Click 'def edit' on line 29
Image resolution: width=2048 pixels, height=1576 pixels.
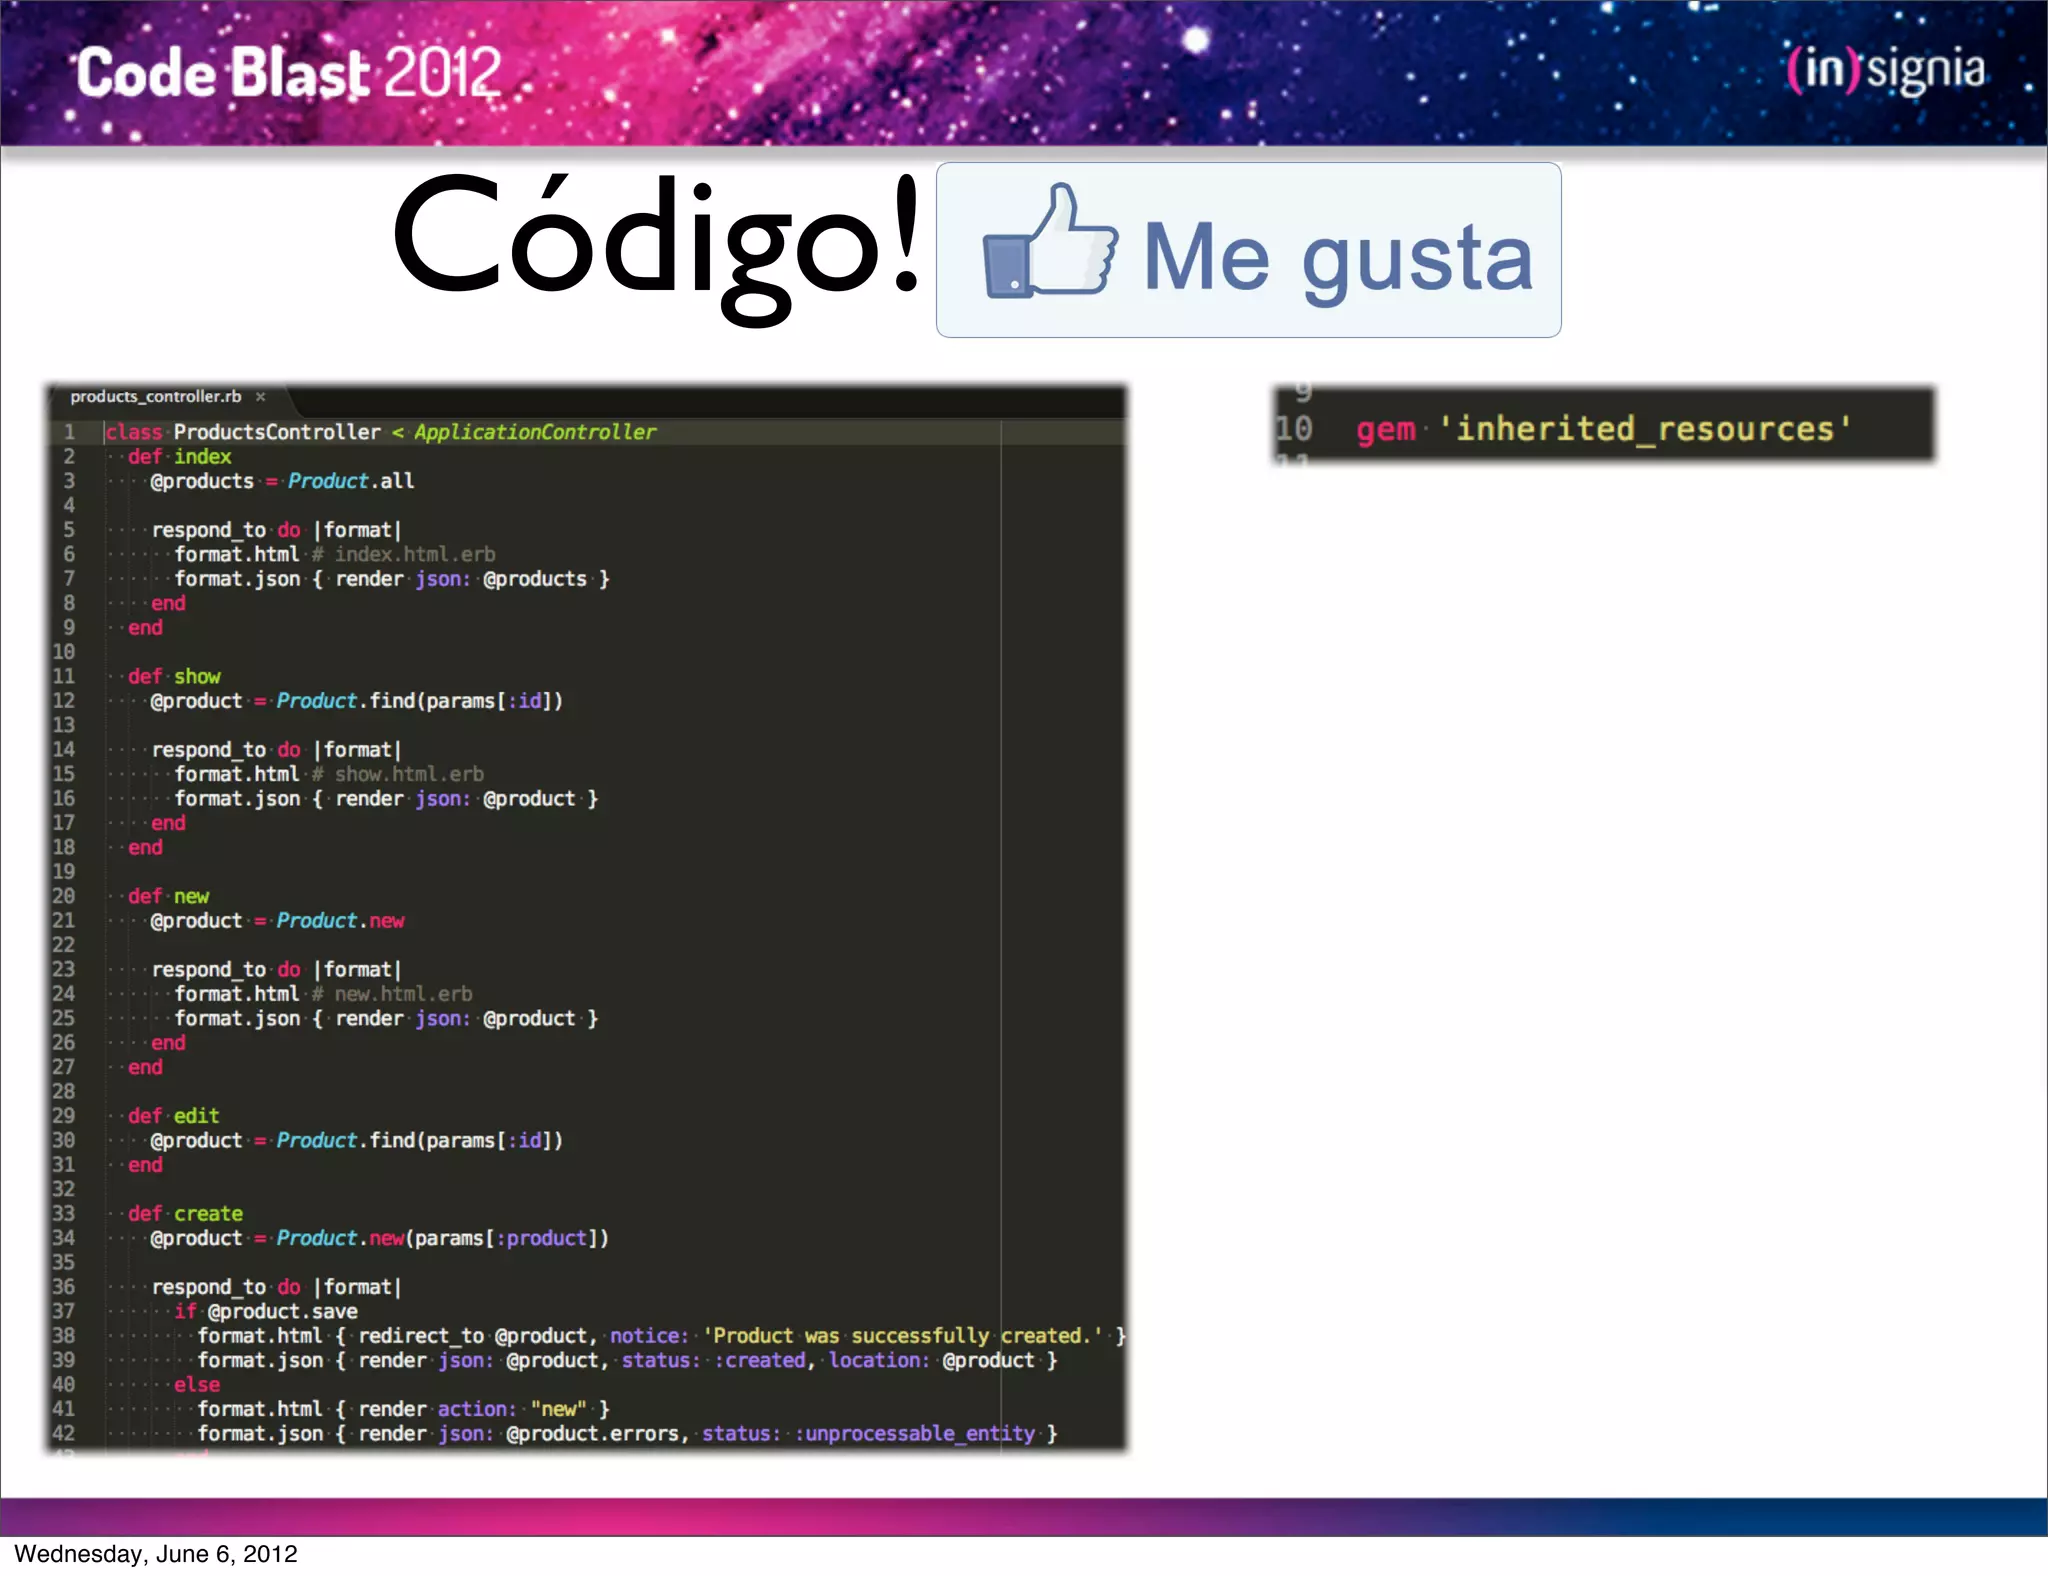coord(174,1116)
